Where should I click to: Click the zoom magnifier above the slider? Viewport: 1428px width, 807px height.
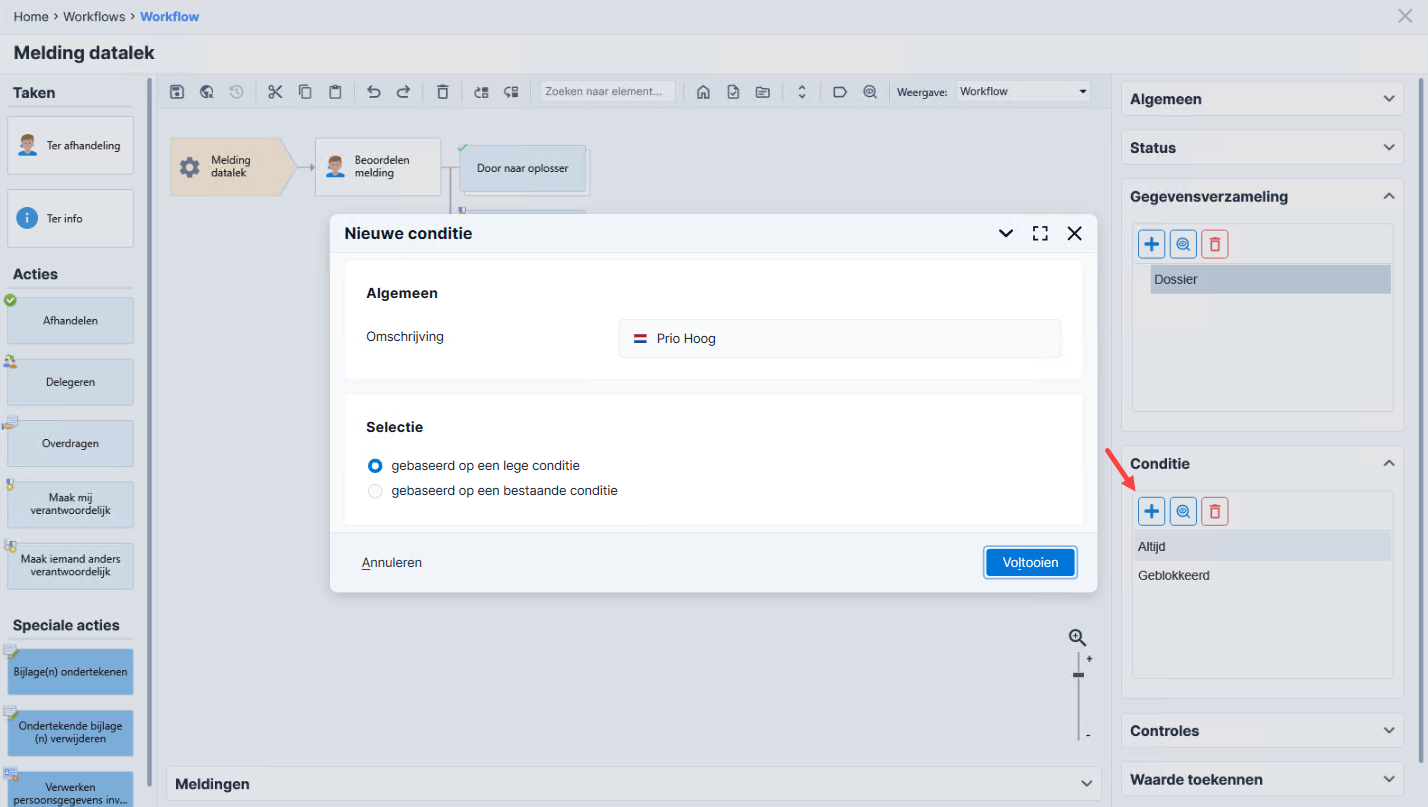point(1077,637)
